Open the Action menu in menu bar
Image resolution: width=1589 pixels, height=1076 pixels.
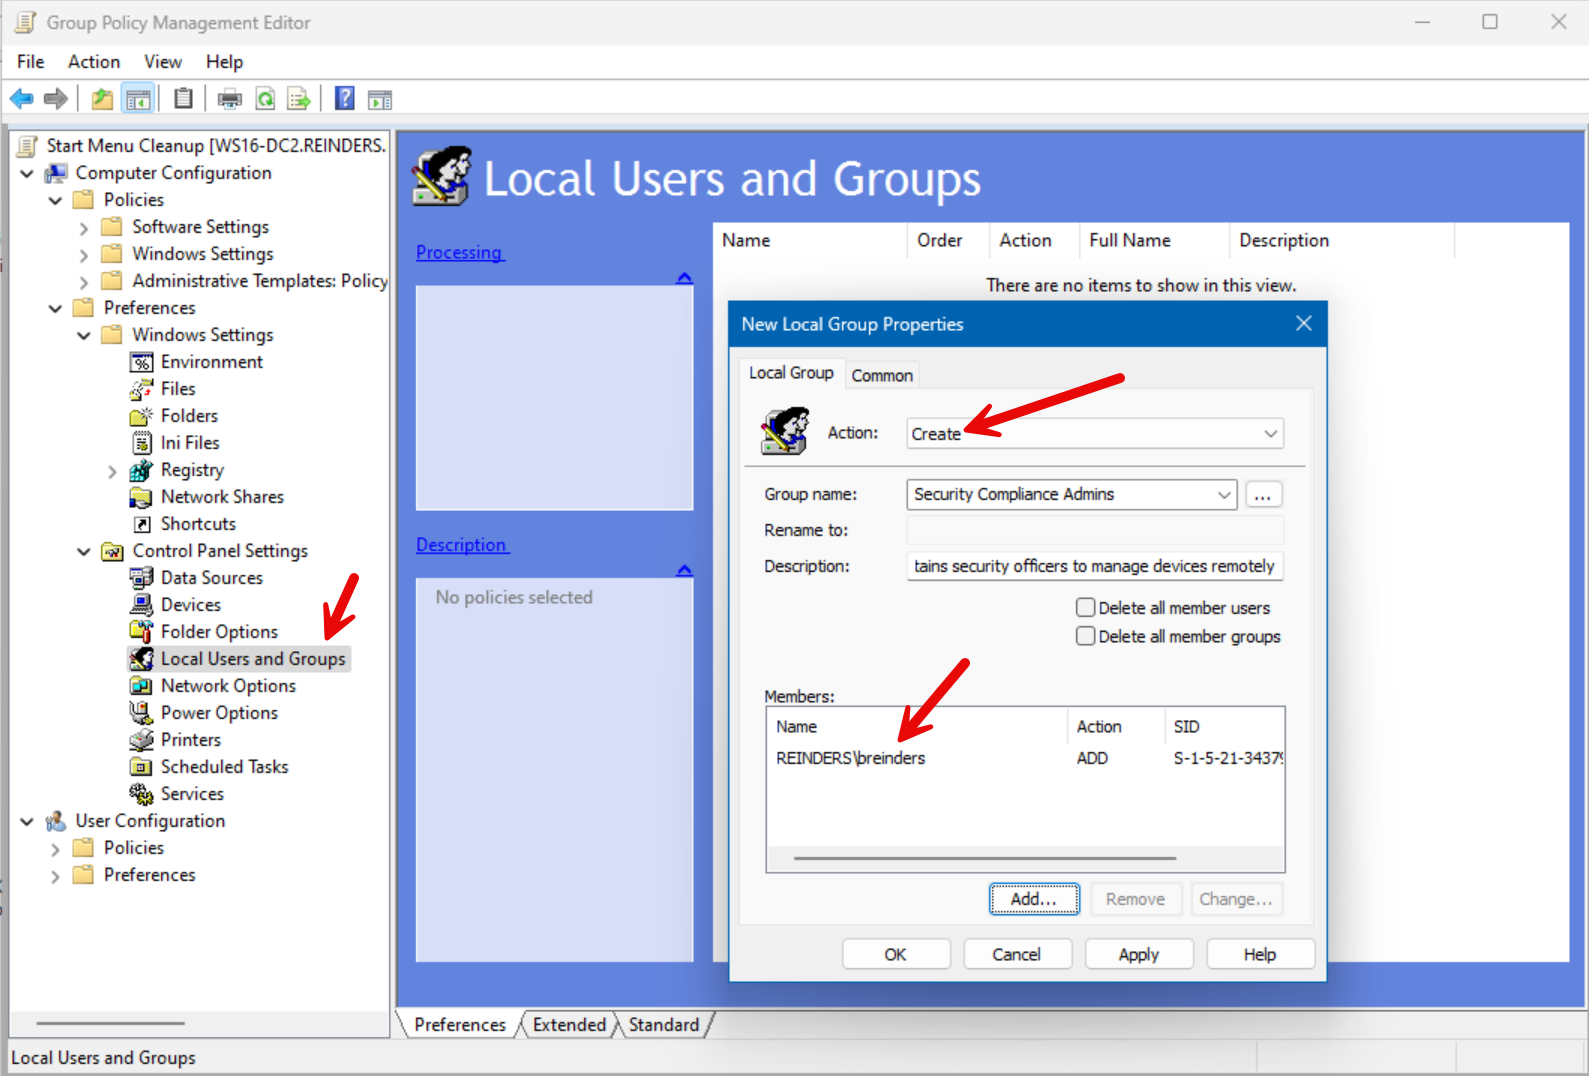(x=93, y=62)
